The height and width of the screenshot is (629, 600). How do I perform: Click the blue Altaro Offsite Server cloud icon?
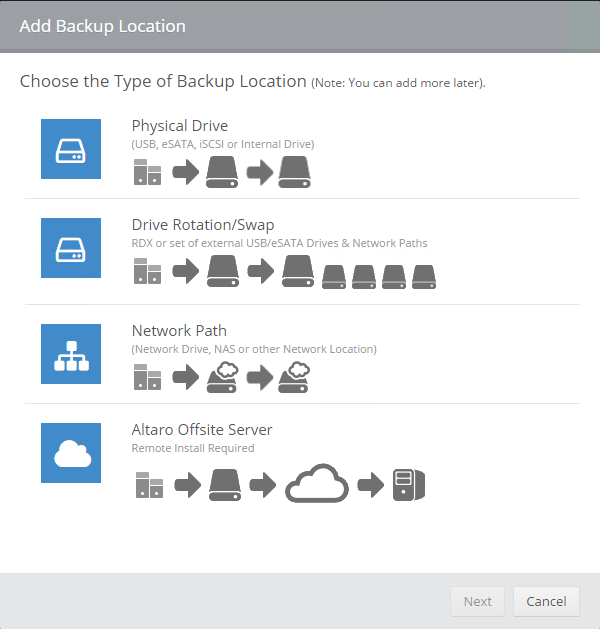71,453
